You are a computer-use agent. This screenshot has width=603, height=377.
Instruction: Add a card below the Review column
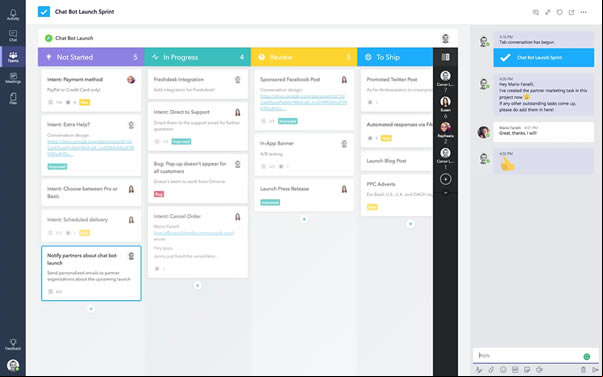pos(304,219)
